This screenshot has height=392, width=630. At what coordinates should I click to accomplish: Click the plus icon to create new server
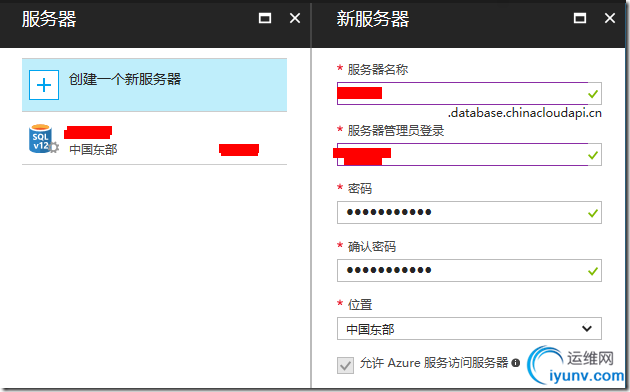pos(44,85)
